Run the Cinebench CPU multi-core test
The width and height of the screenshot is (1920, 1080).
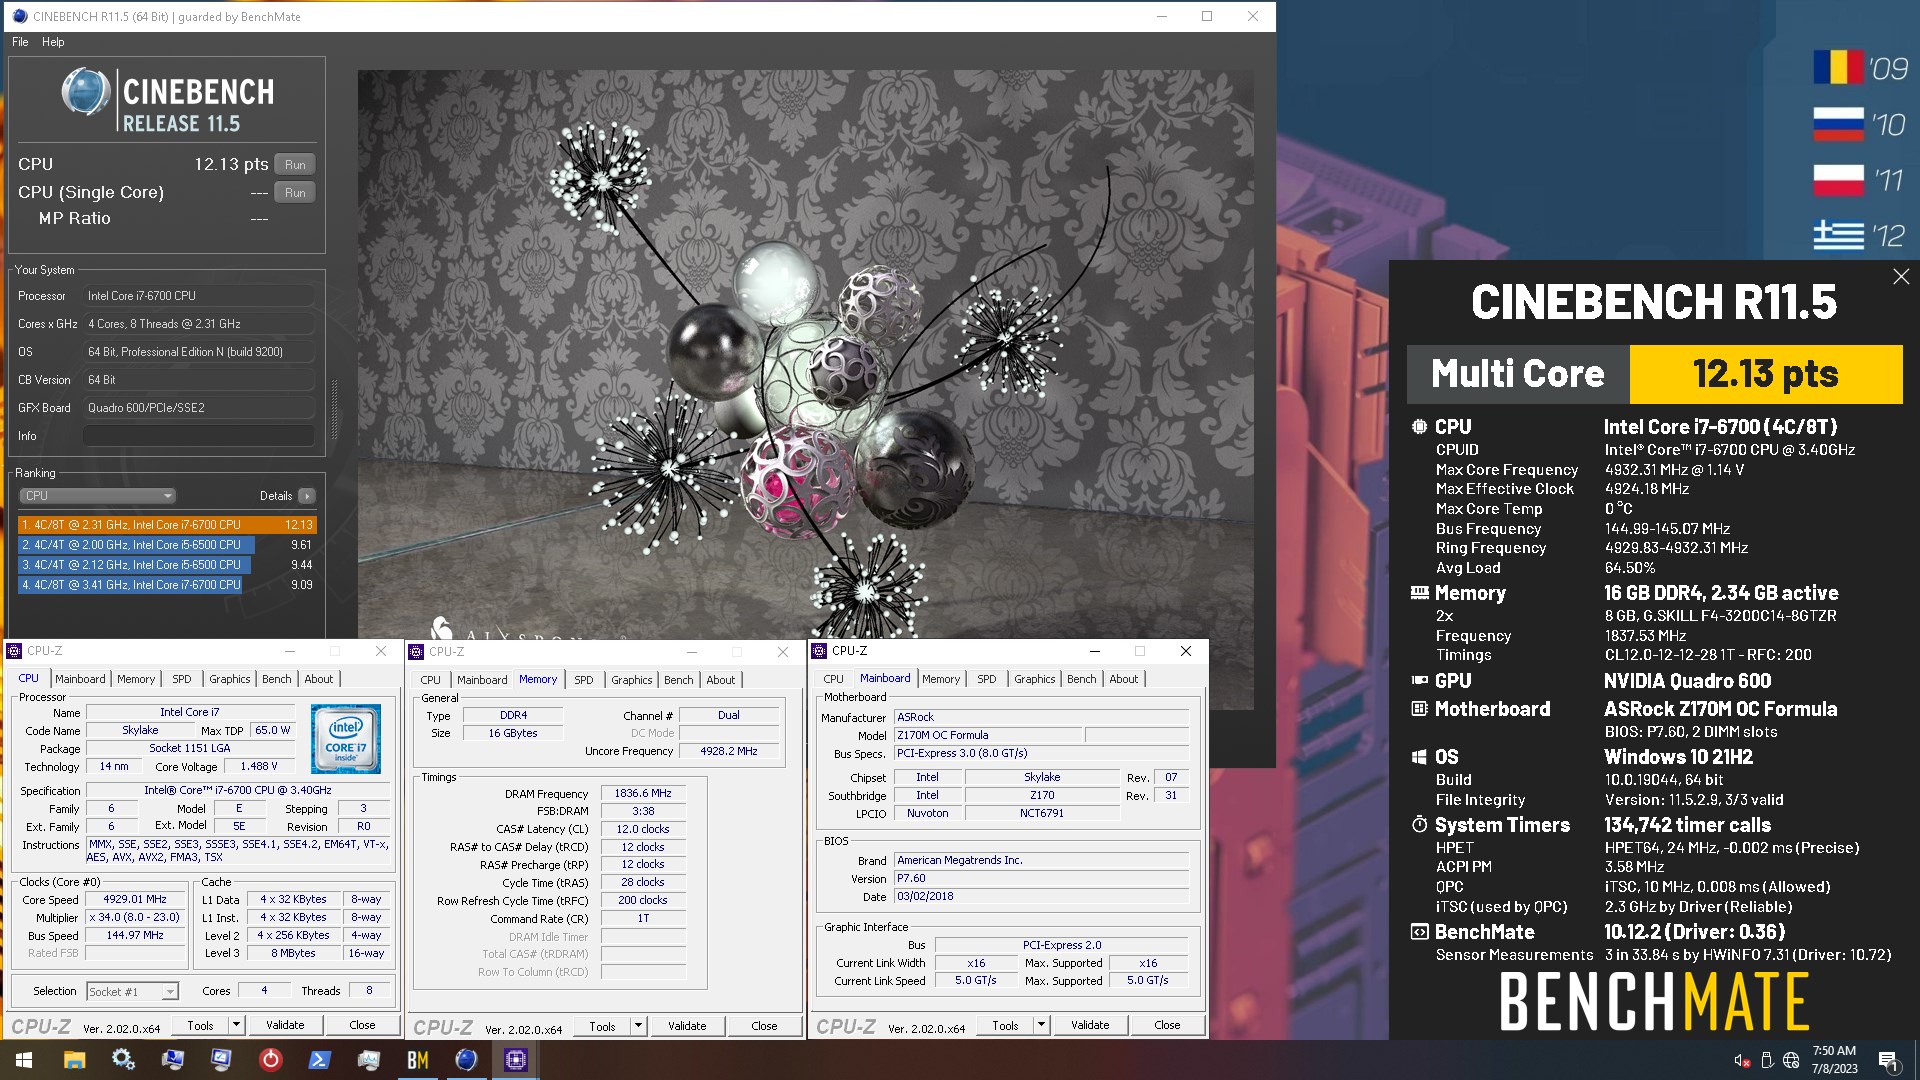tap(295, 165)
